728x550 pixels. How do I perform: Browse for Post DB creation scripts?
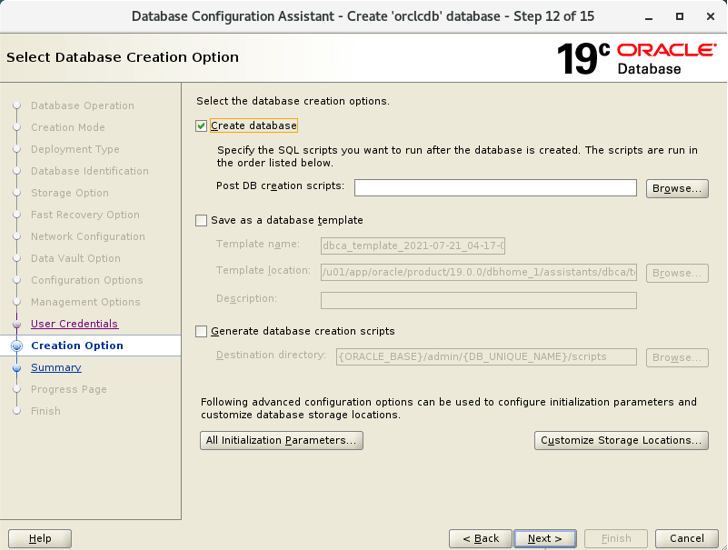click(677, 188)
